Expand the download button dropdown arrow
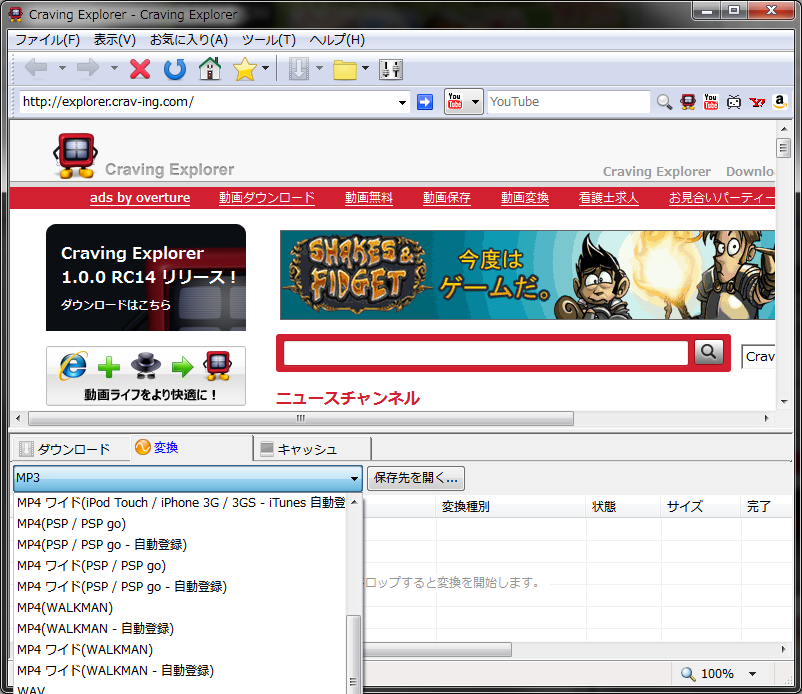The height and width of the screenshot is (694, 802). pos(319,68)
